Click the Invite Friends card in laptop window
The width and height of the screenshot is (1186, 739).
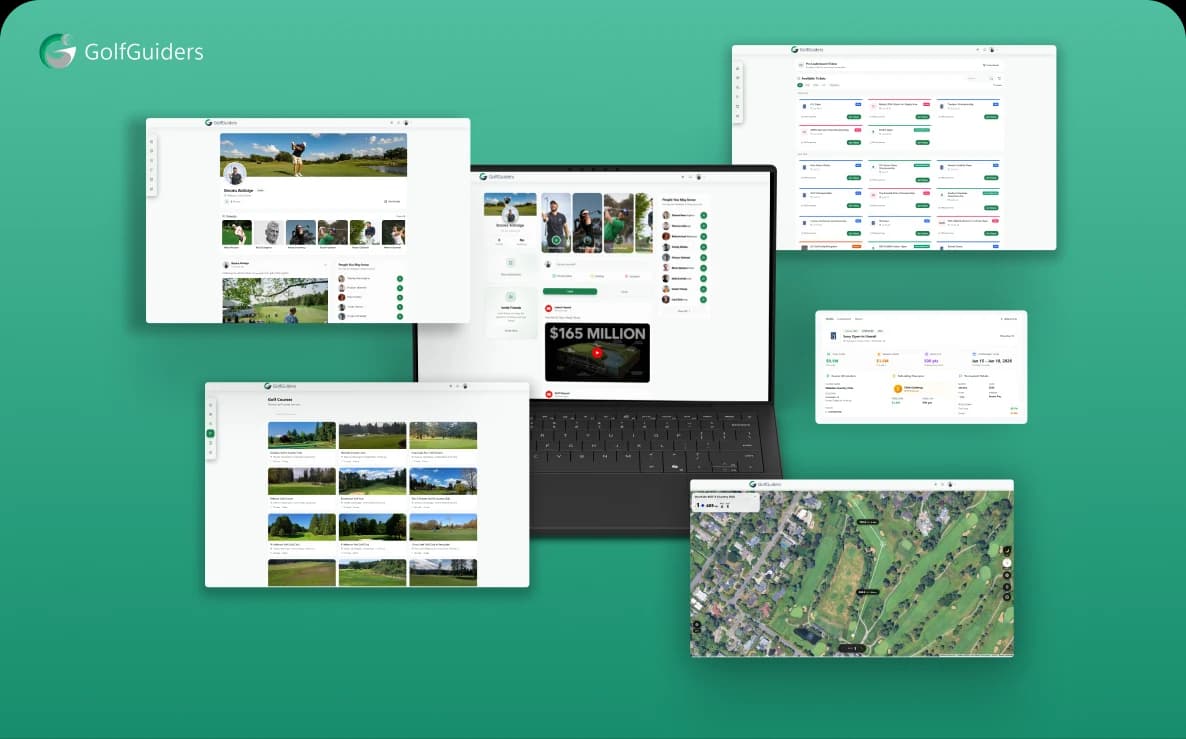pyautogui.click(x=511, y=312)
